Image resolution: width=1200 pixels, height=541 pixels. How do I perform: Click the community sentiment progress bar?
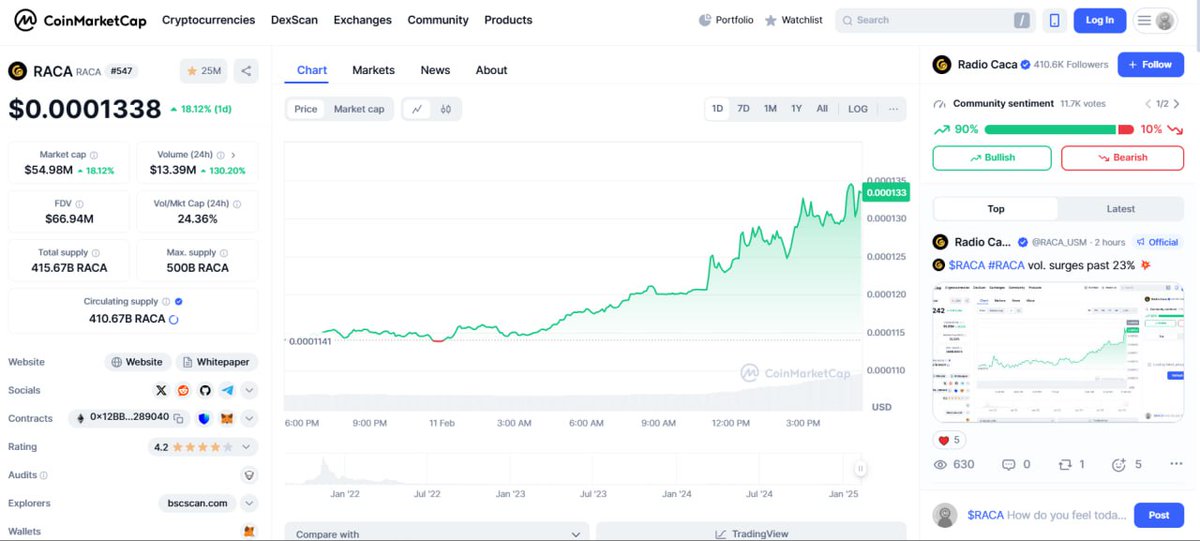point(1059,129)
